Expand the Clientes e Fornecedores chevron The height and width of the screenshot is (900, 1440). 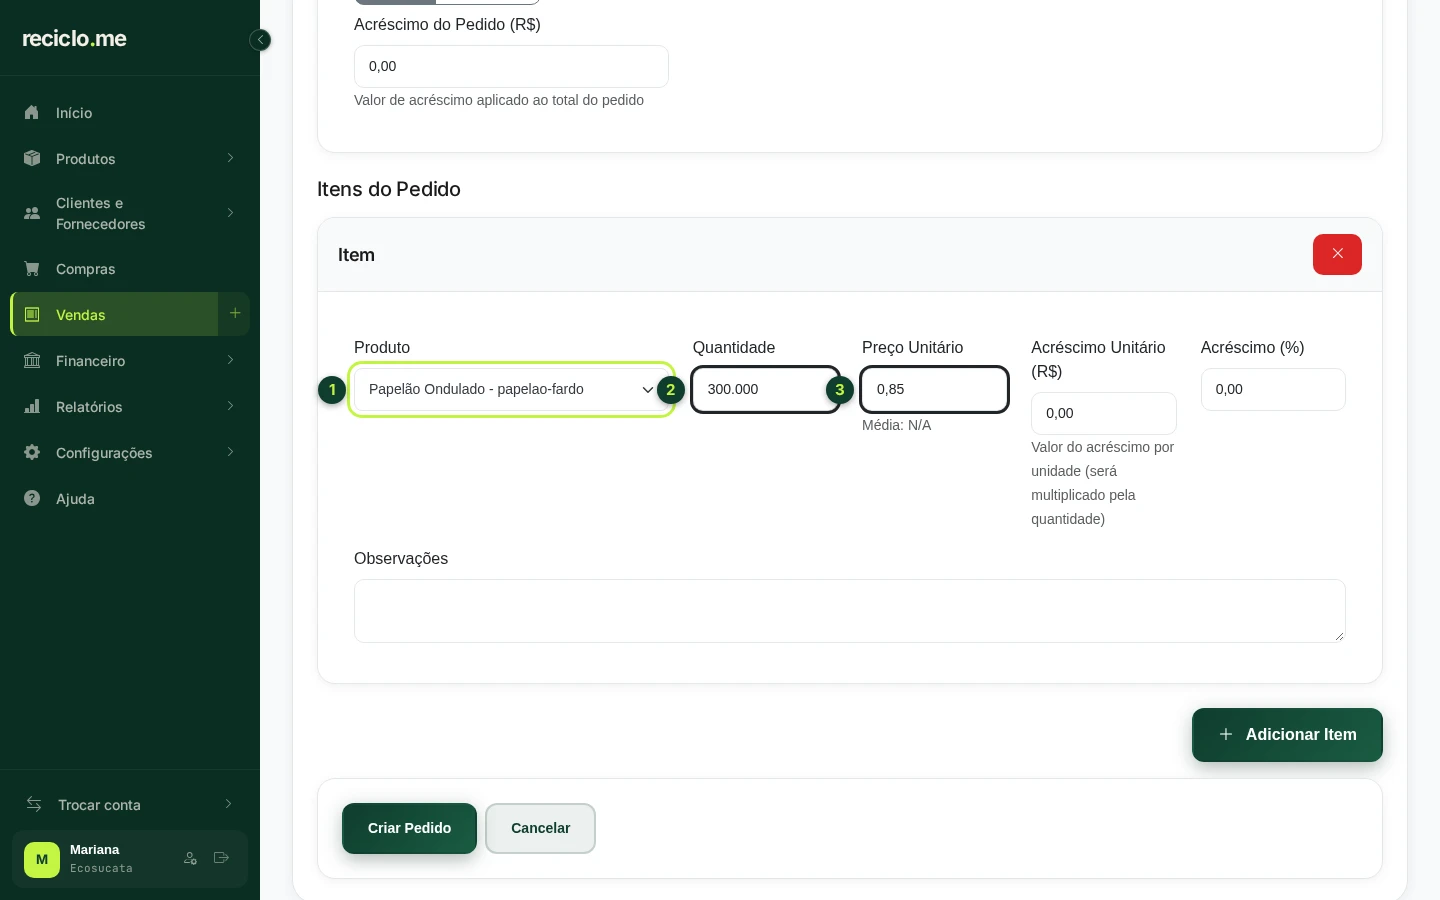(x=230, y=213)
